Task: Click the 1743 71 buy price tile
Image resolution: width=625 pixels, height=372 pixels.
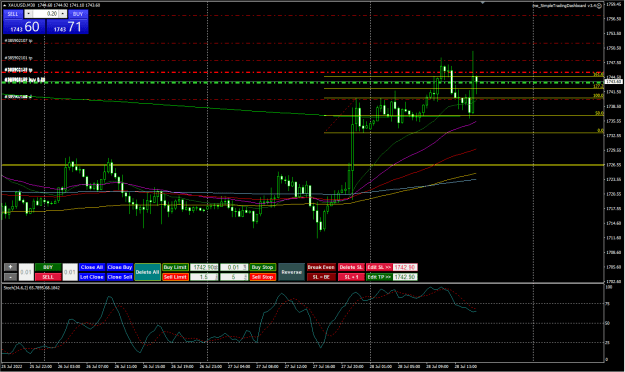Action: coord(67,27)
